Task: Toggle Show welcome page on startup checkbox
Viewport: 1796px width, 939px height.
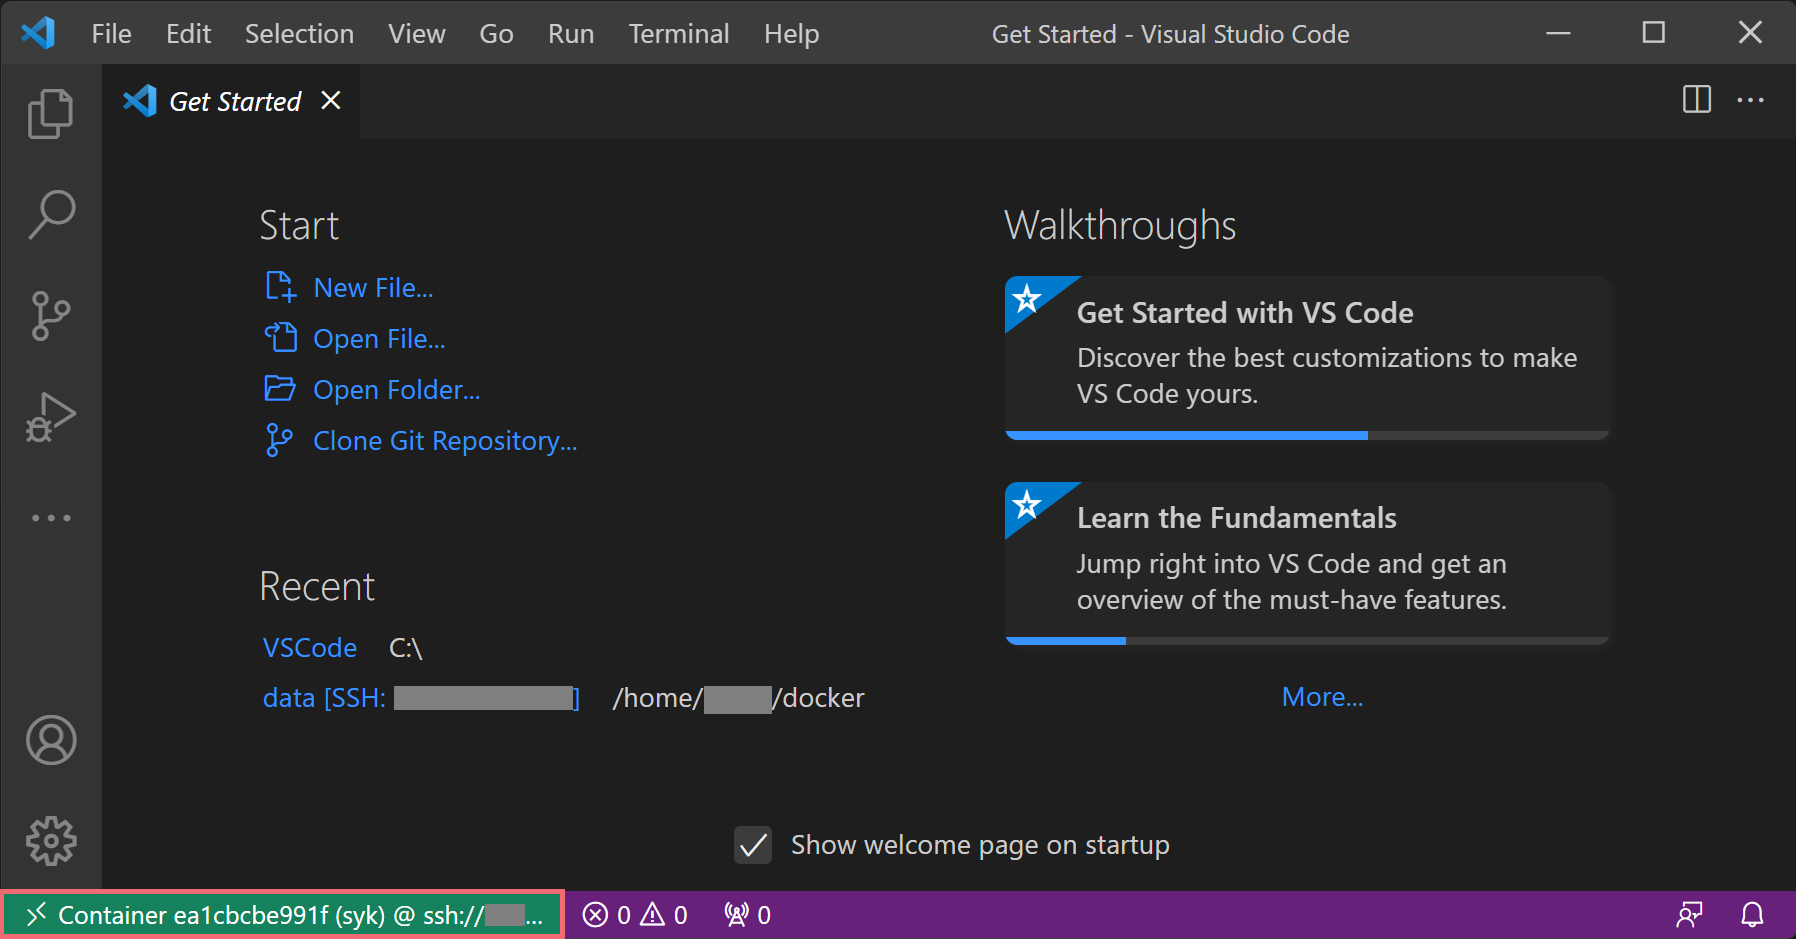Action: (753, 845)
